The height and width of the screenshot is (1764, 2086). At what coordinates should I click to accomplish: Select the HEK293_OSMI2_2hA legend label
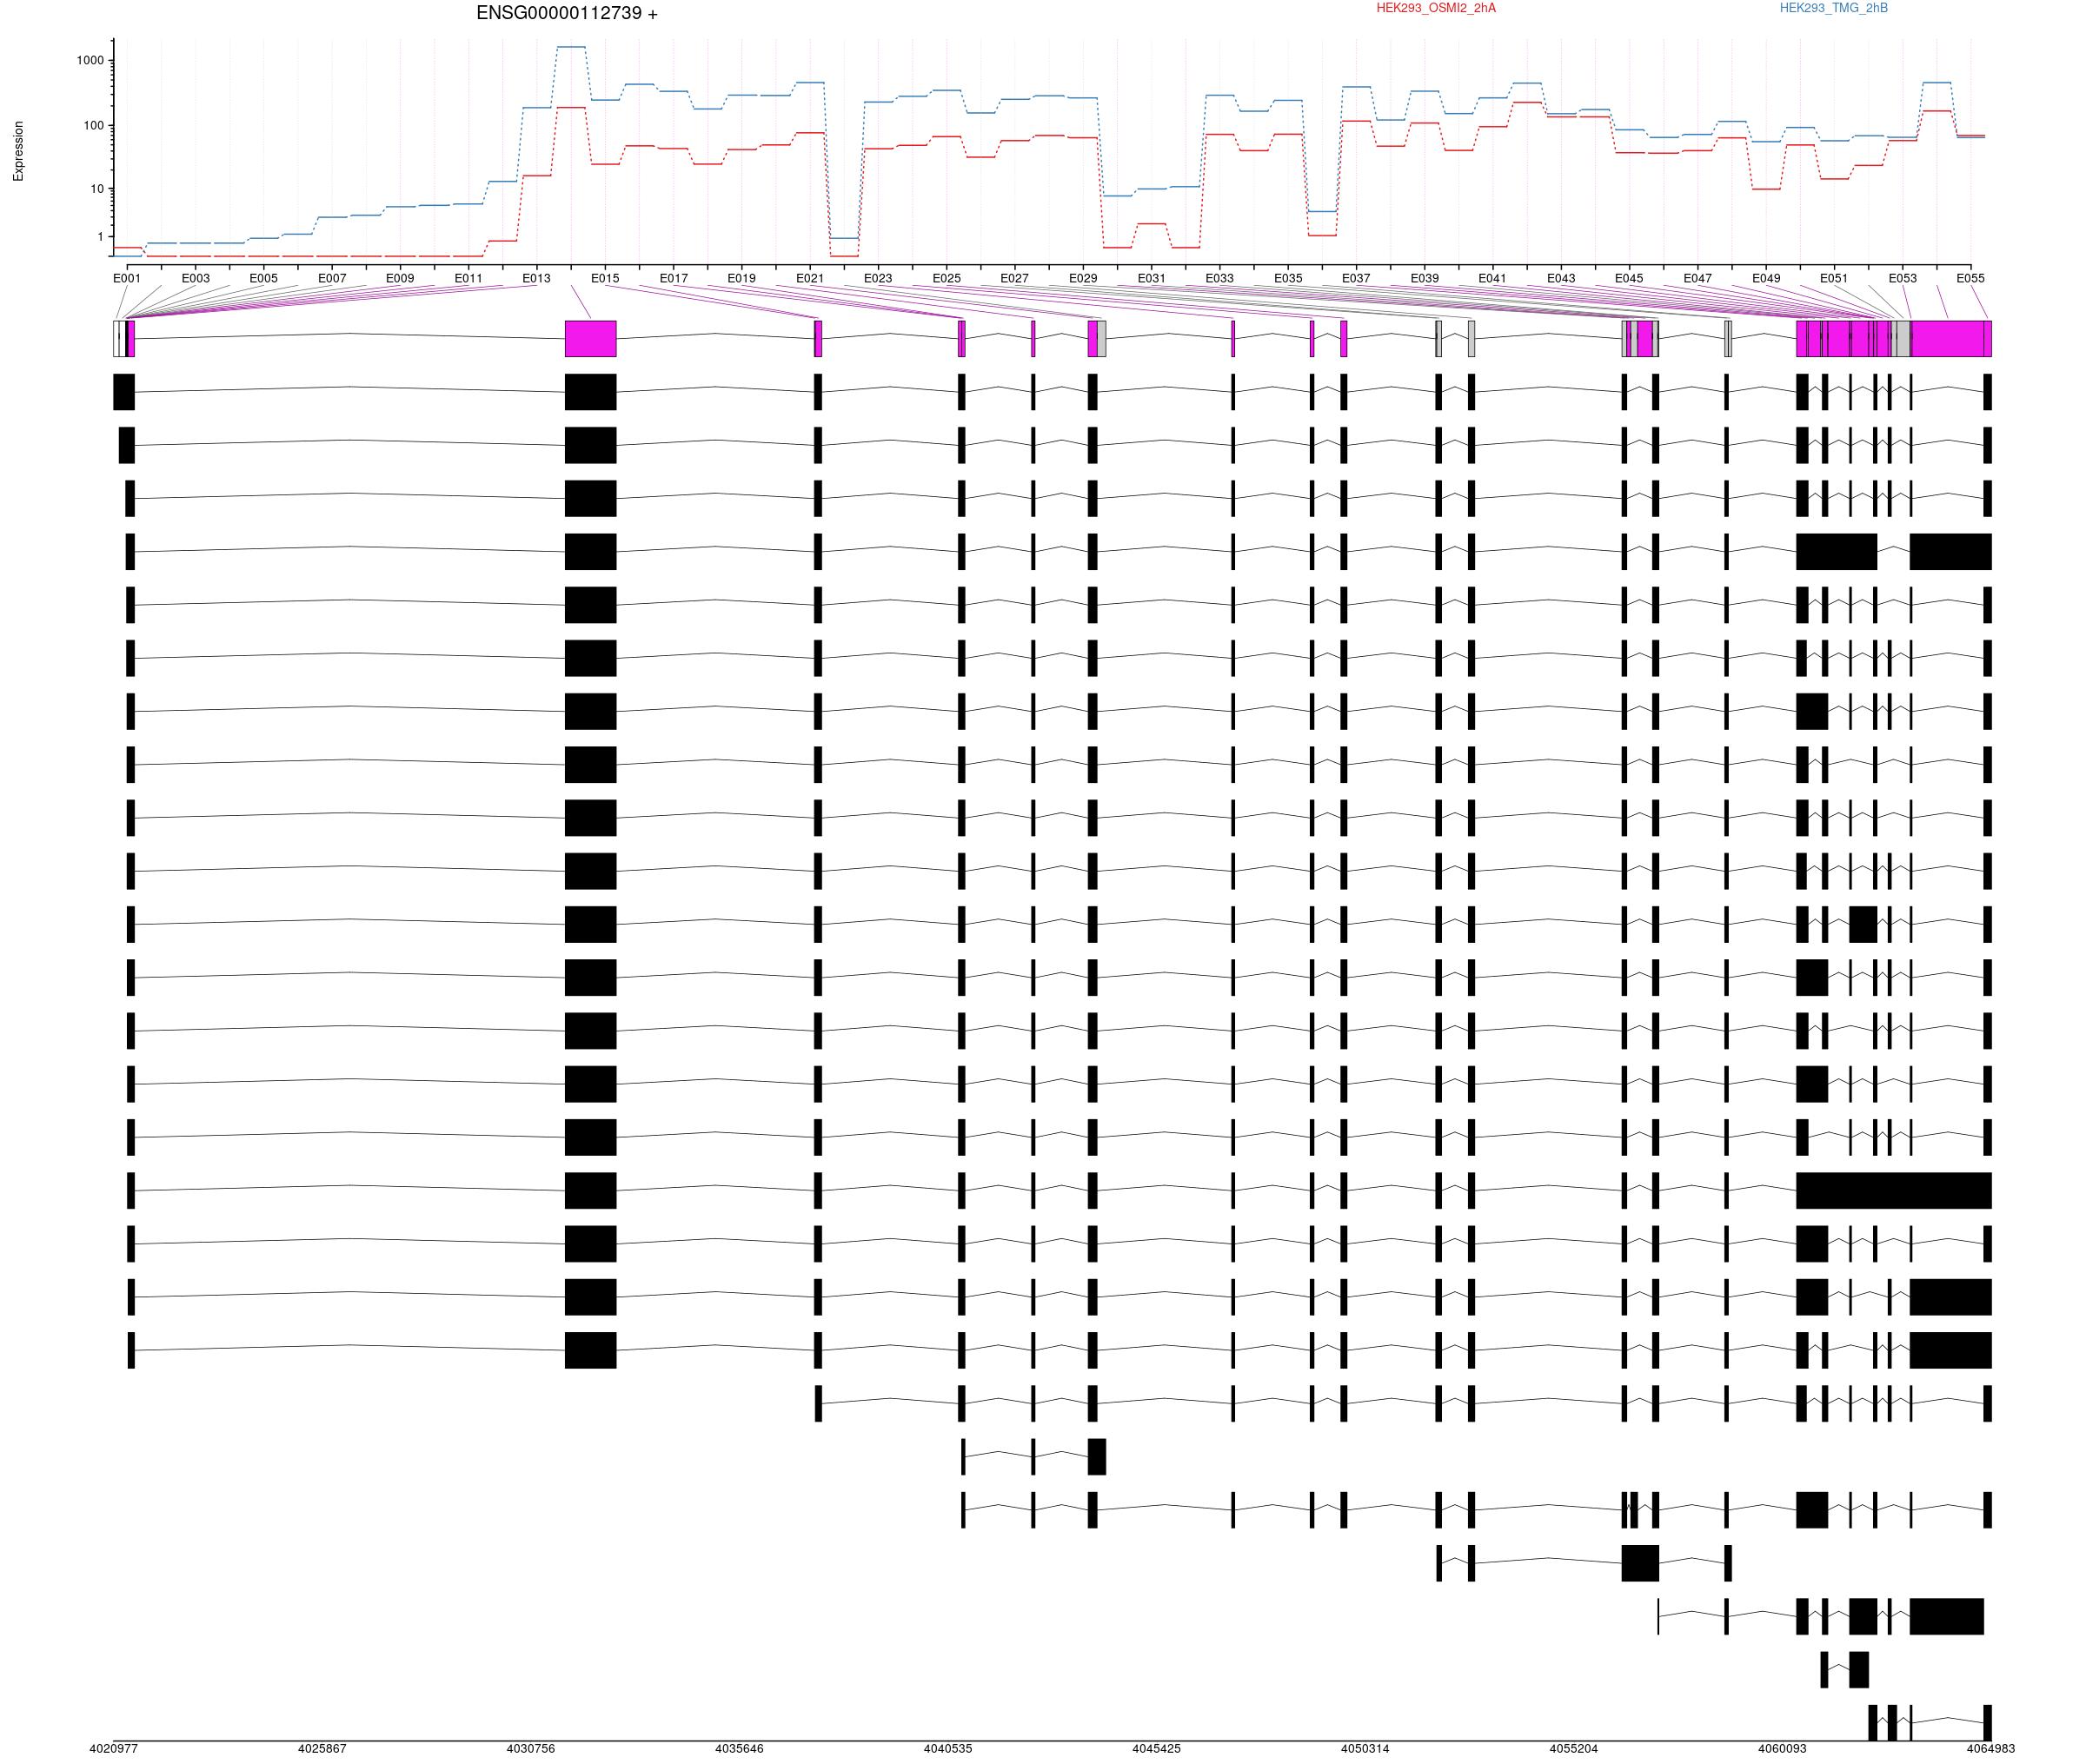[x=1436, y=8]
